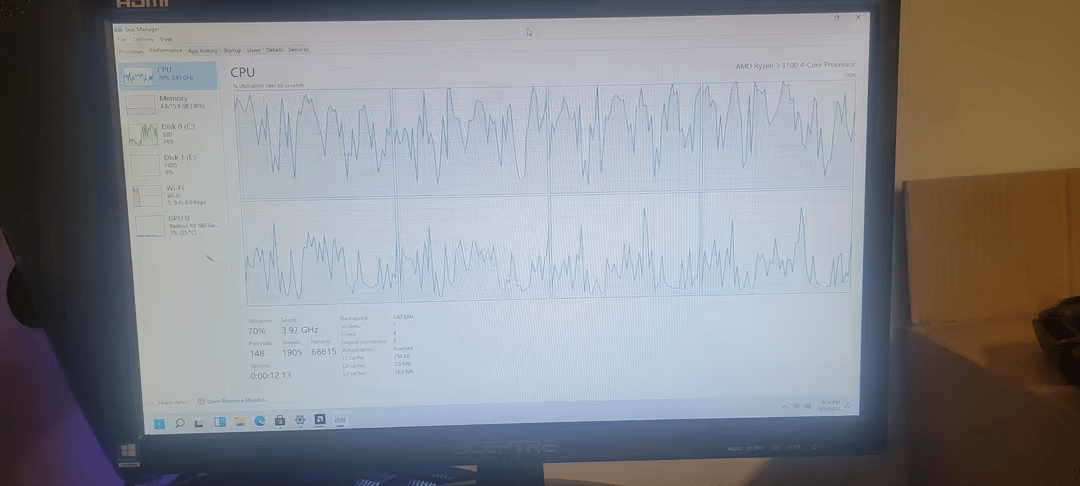This screenshot has width=1080, height=486.
Task: Open the Users tab
Action: tap(253, 50)
